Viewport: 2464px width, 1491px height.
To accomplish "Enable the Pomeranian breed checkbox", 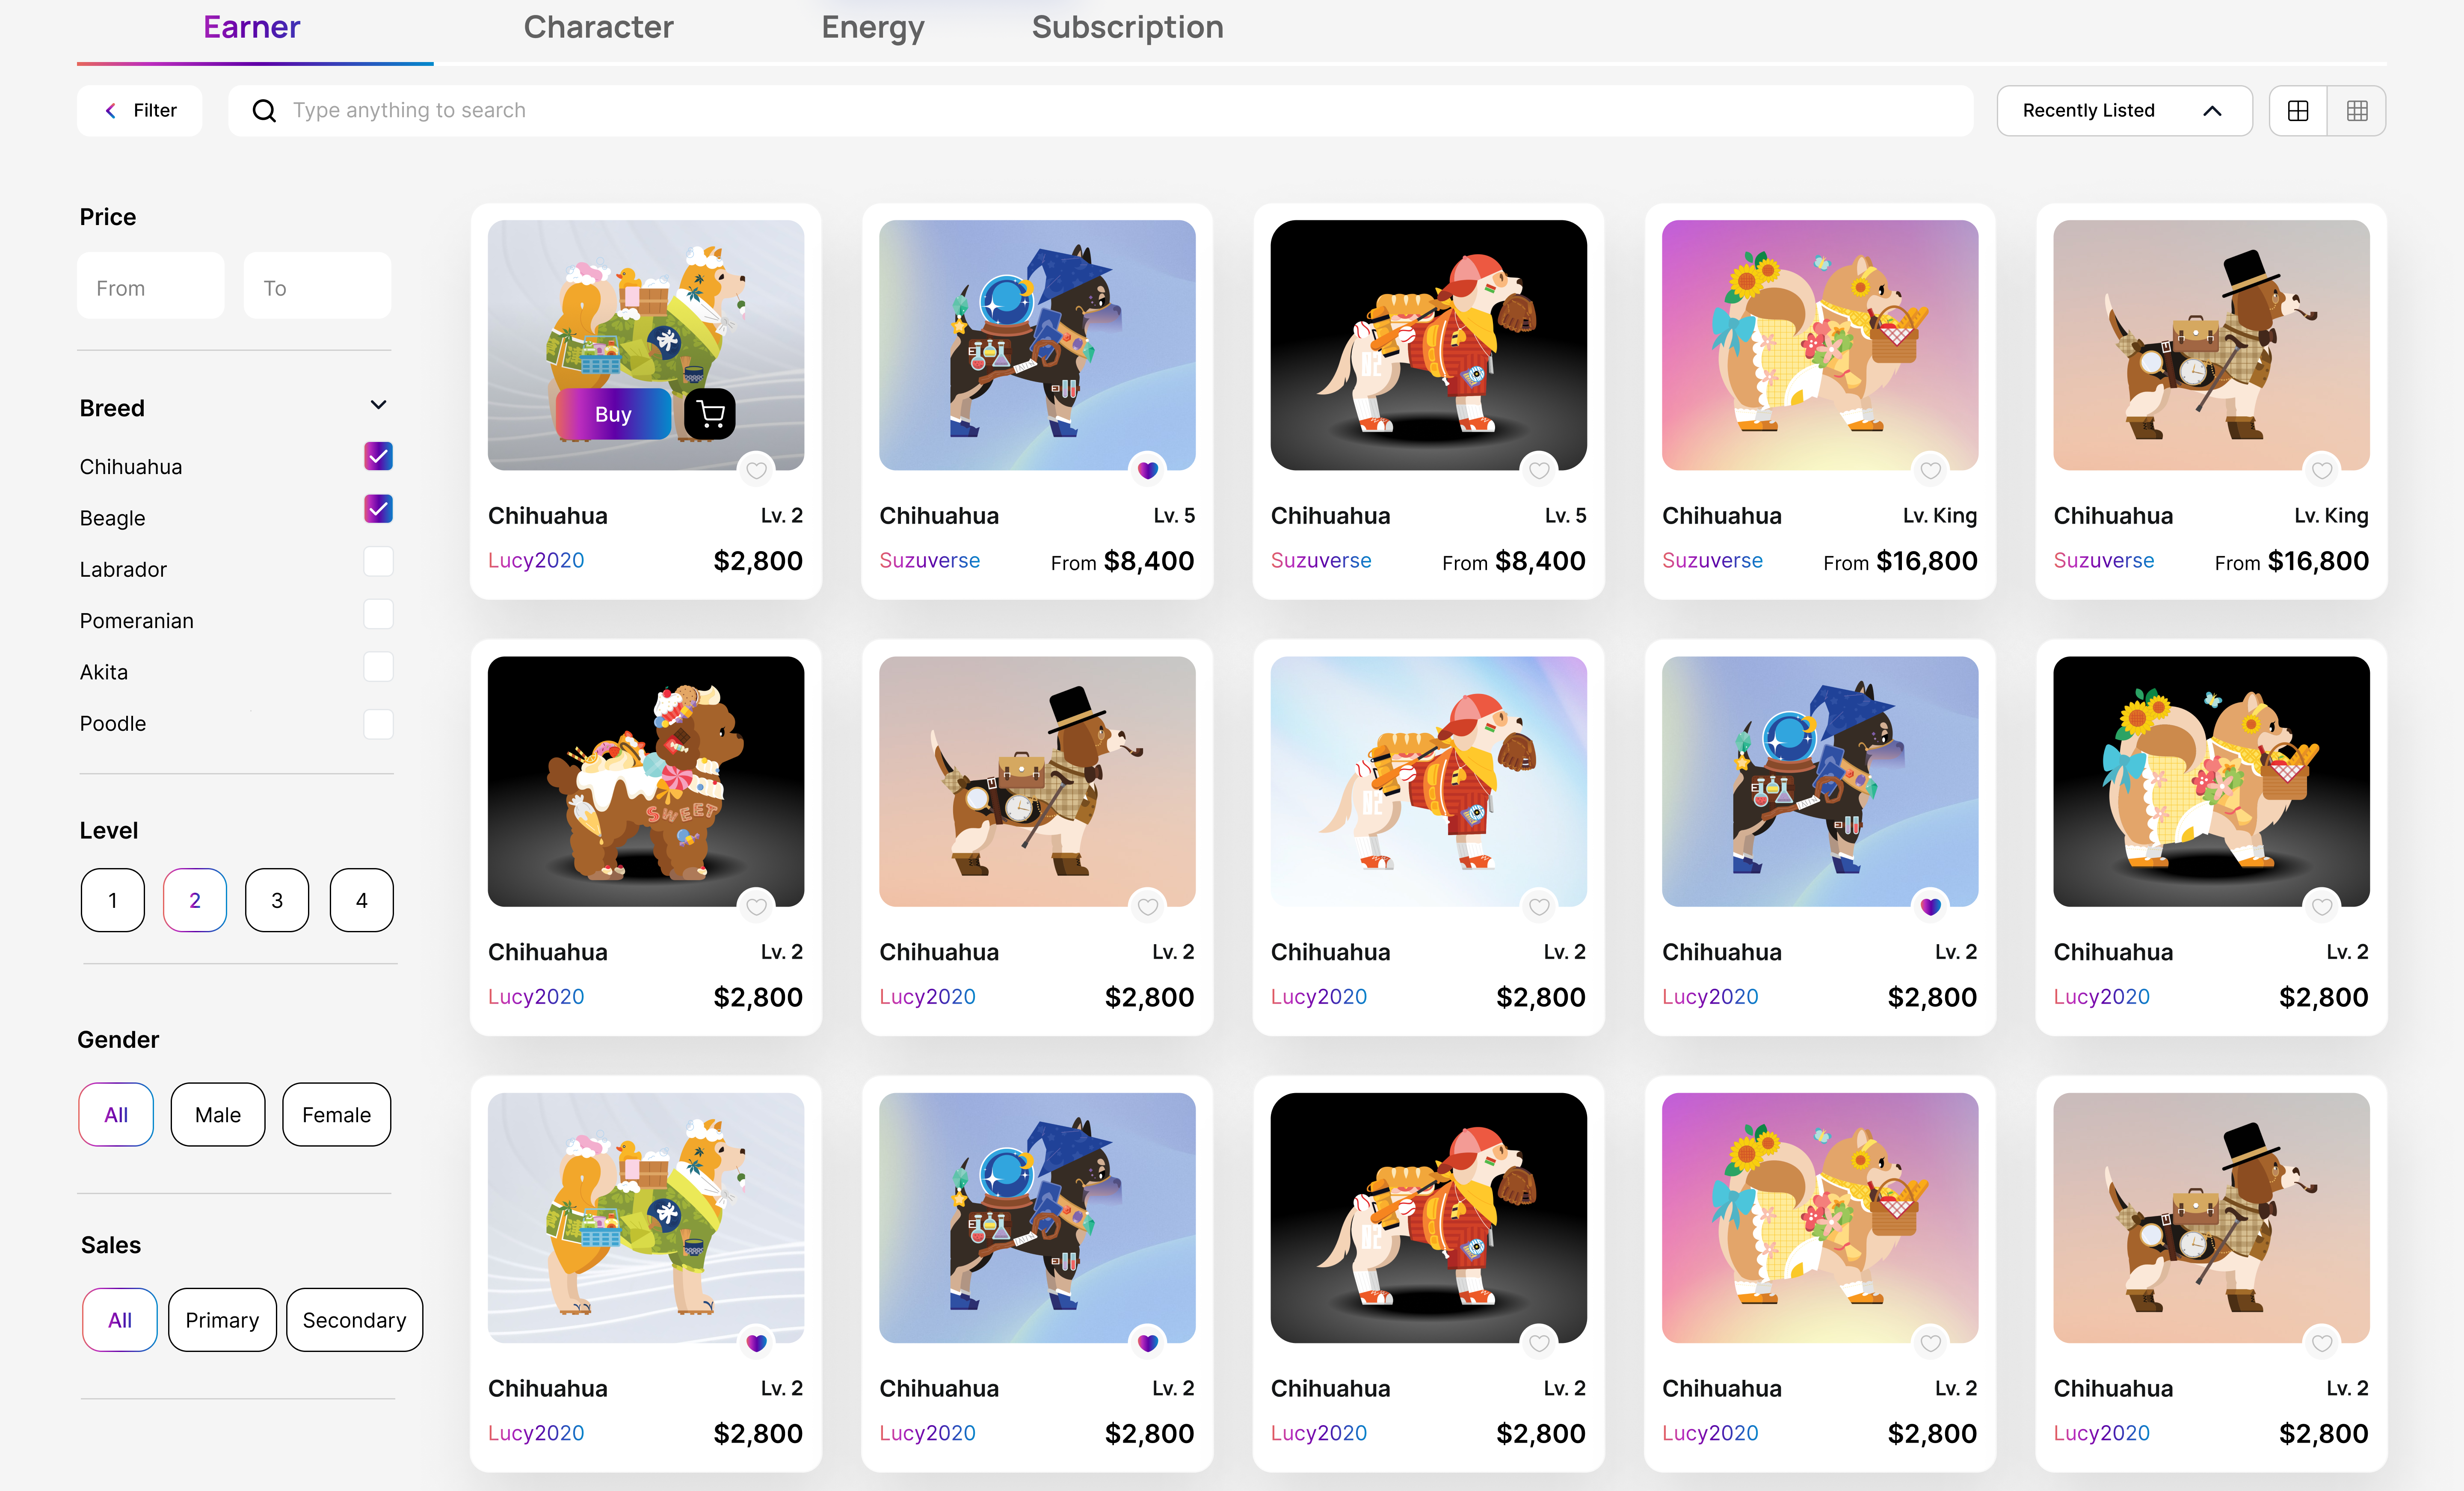I will pyautogui.click(x=378, y=613).
